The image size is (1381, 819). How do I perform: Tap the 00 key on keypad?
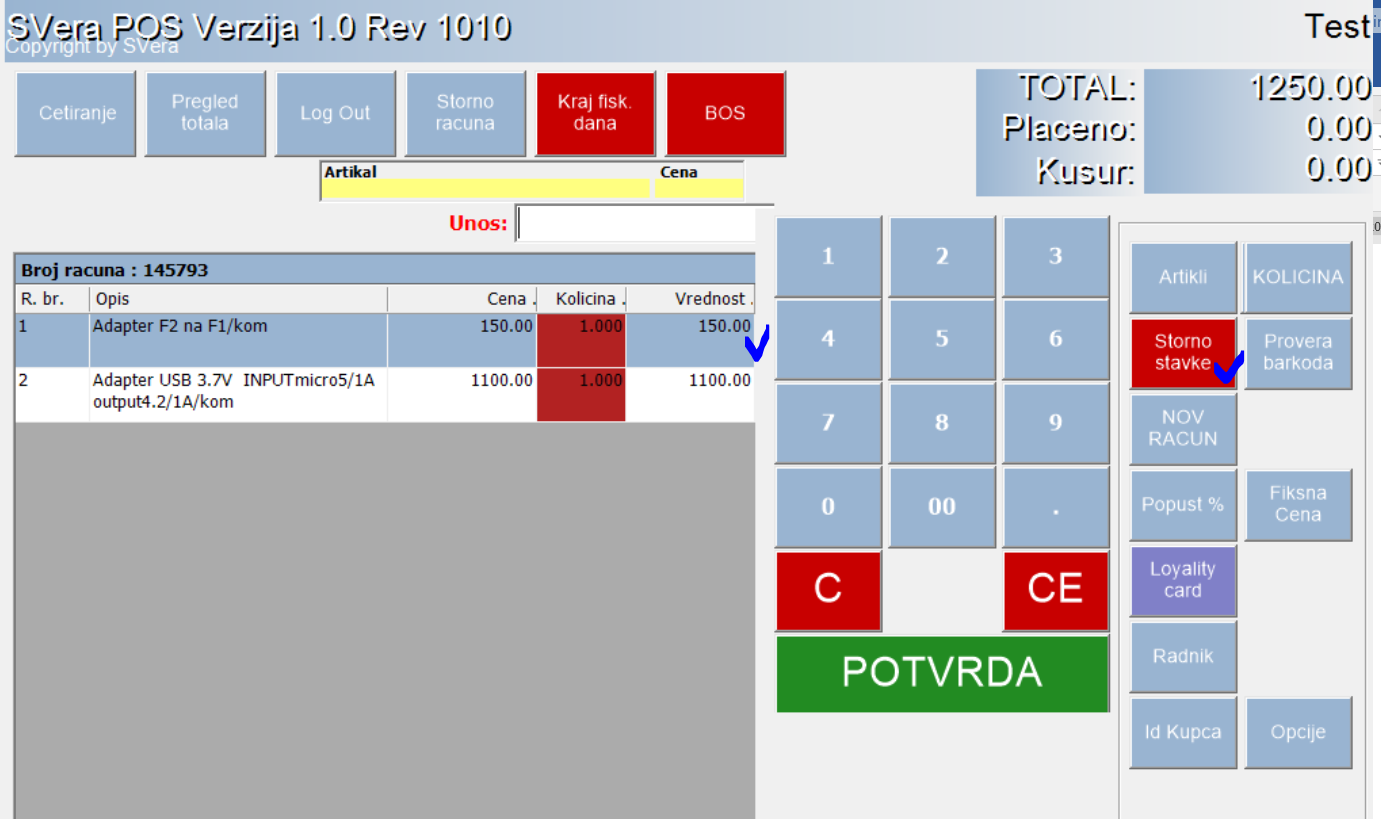941,506
